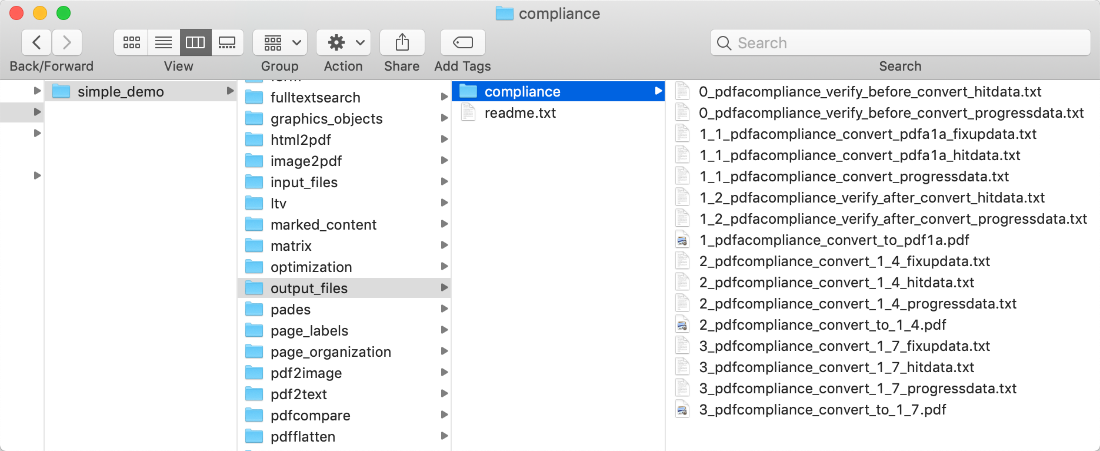Viewport: 1100px width, 451px height.
Task: Select the output_files folder
Action: pos(309,288)
